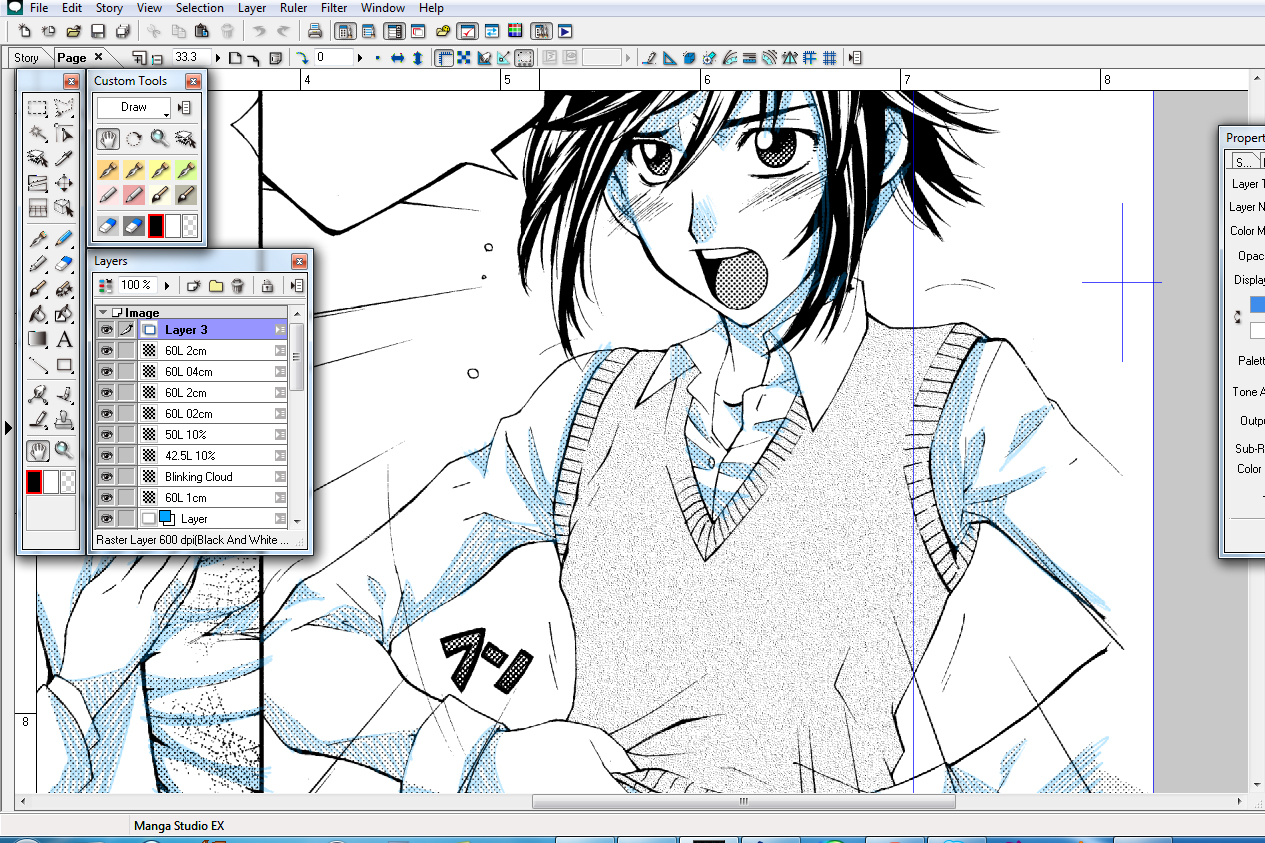The width and height of the screenshot is (1265, 843).
Task: Save the file from main toolbar
Action: click(98, 32)
